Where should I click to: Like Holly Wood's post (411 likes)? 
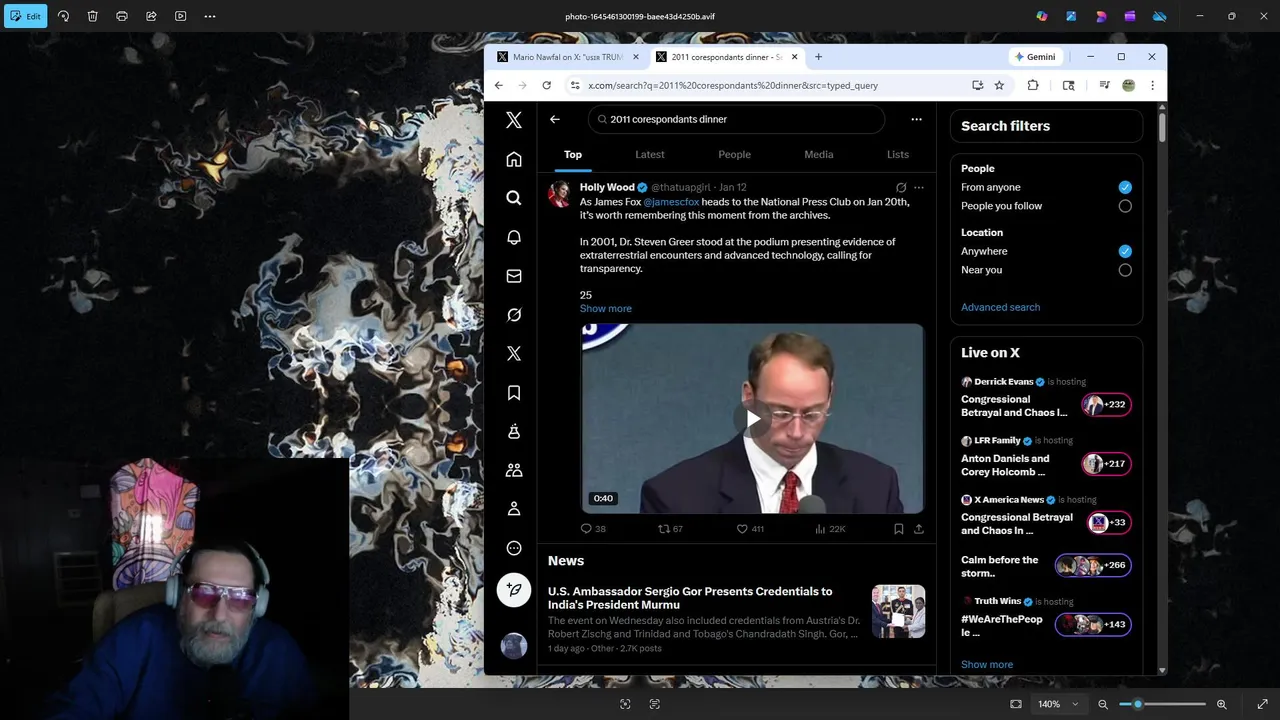750,529
